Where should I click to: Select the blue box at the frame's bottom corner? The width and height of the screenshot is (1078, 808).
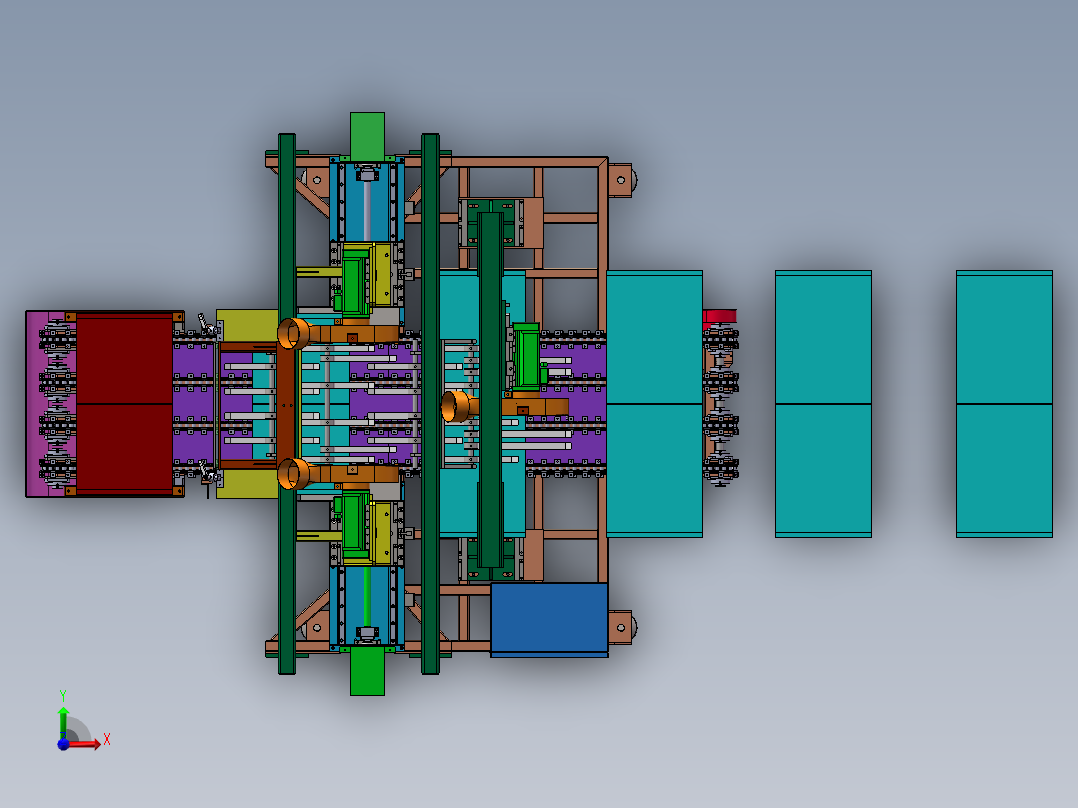[549, 620]
